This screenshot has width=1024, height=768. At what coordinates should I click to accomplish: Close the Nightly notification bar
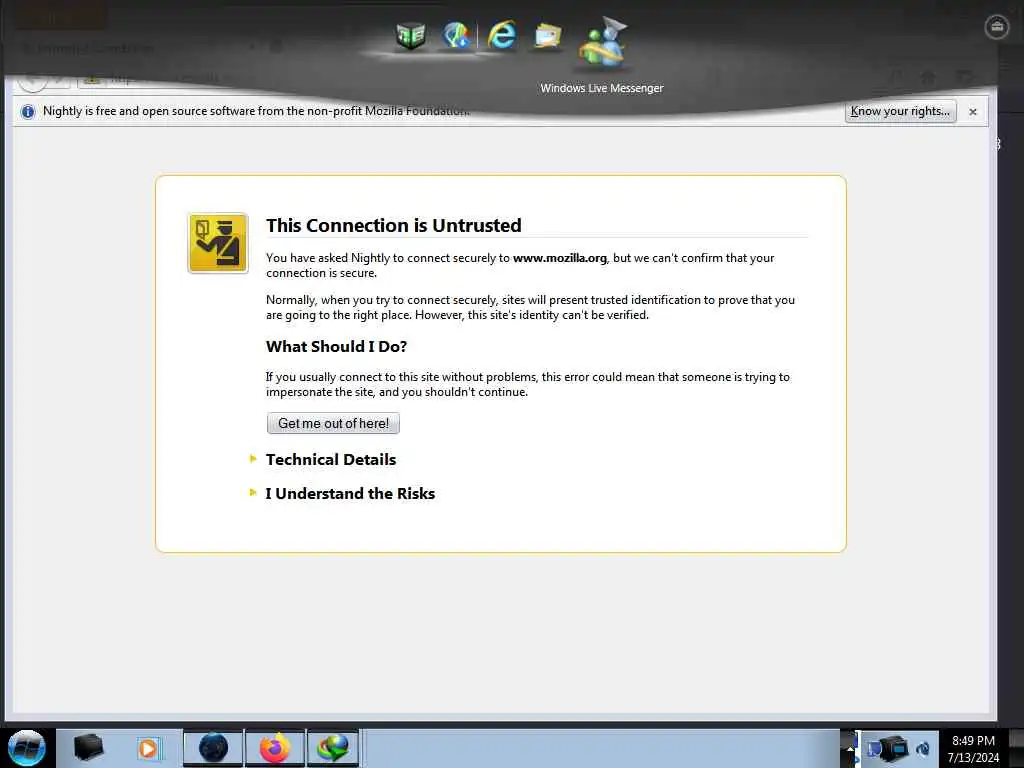click(x=972, y=112)
